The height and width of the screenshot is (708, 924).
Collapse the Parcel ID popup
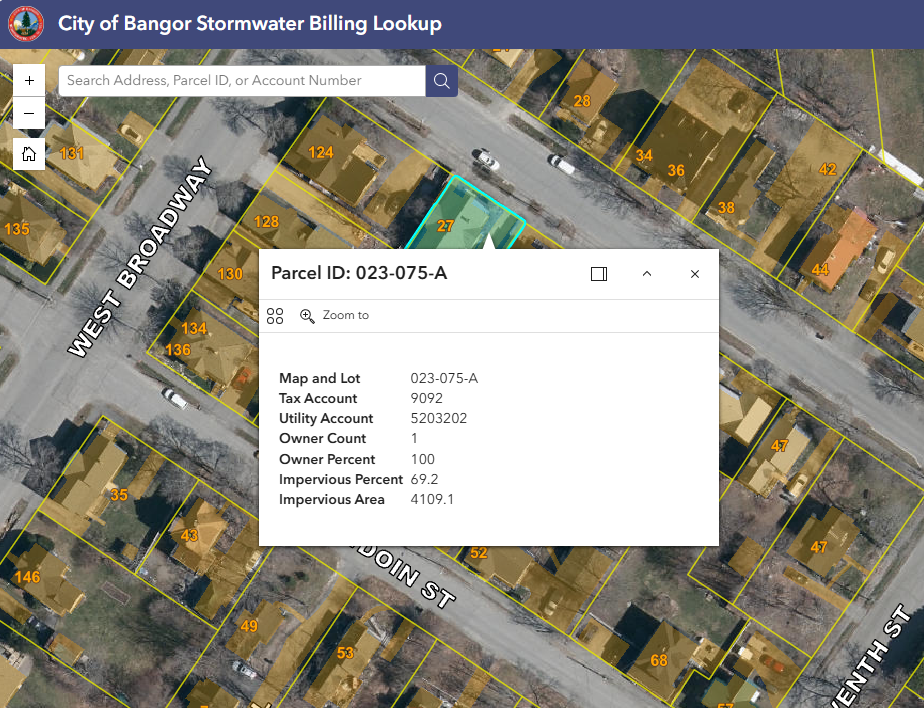pos(647,274)
